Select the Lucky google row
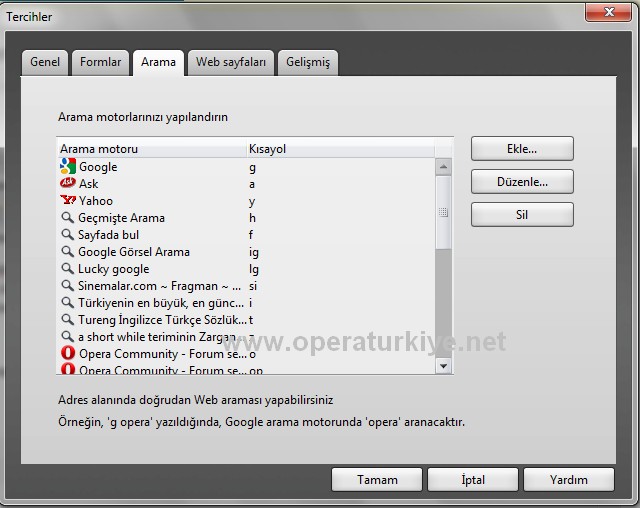Viewport: 640px width, 508px height. click(x=246, y=268)
